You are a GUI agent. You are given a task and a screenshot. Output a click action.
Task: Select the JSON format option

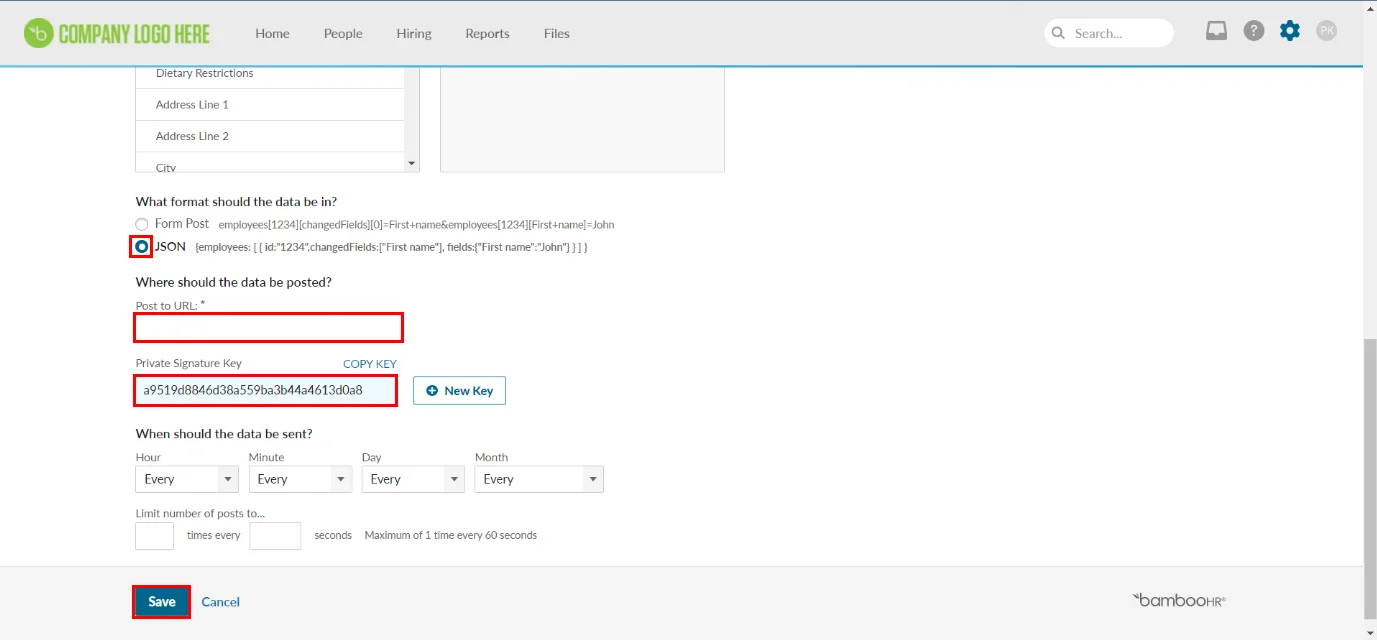click(141, 246)
